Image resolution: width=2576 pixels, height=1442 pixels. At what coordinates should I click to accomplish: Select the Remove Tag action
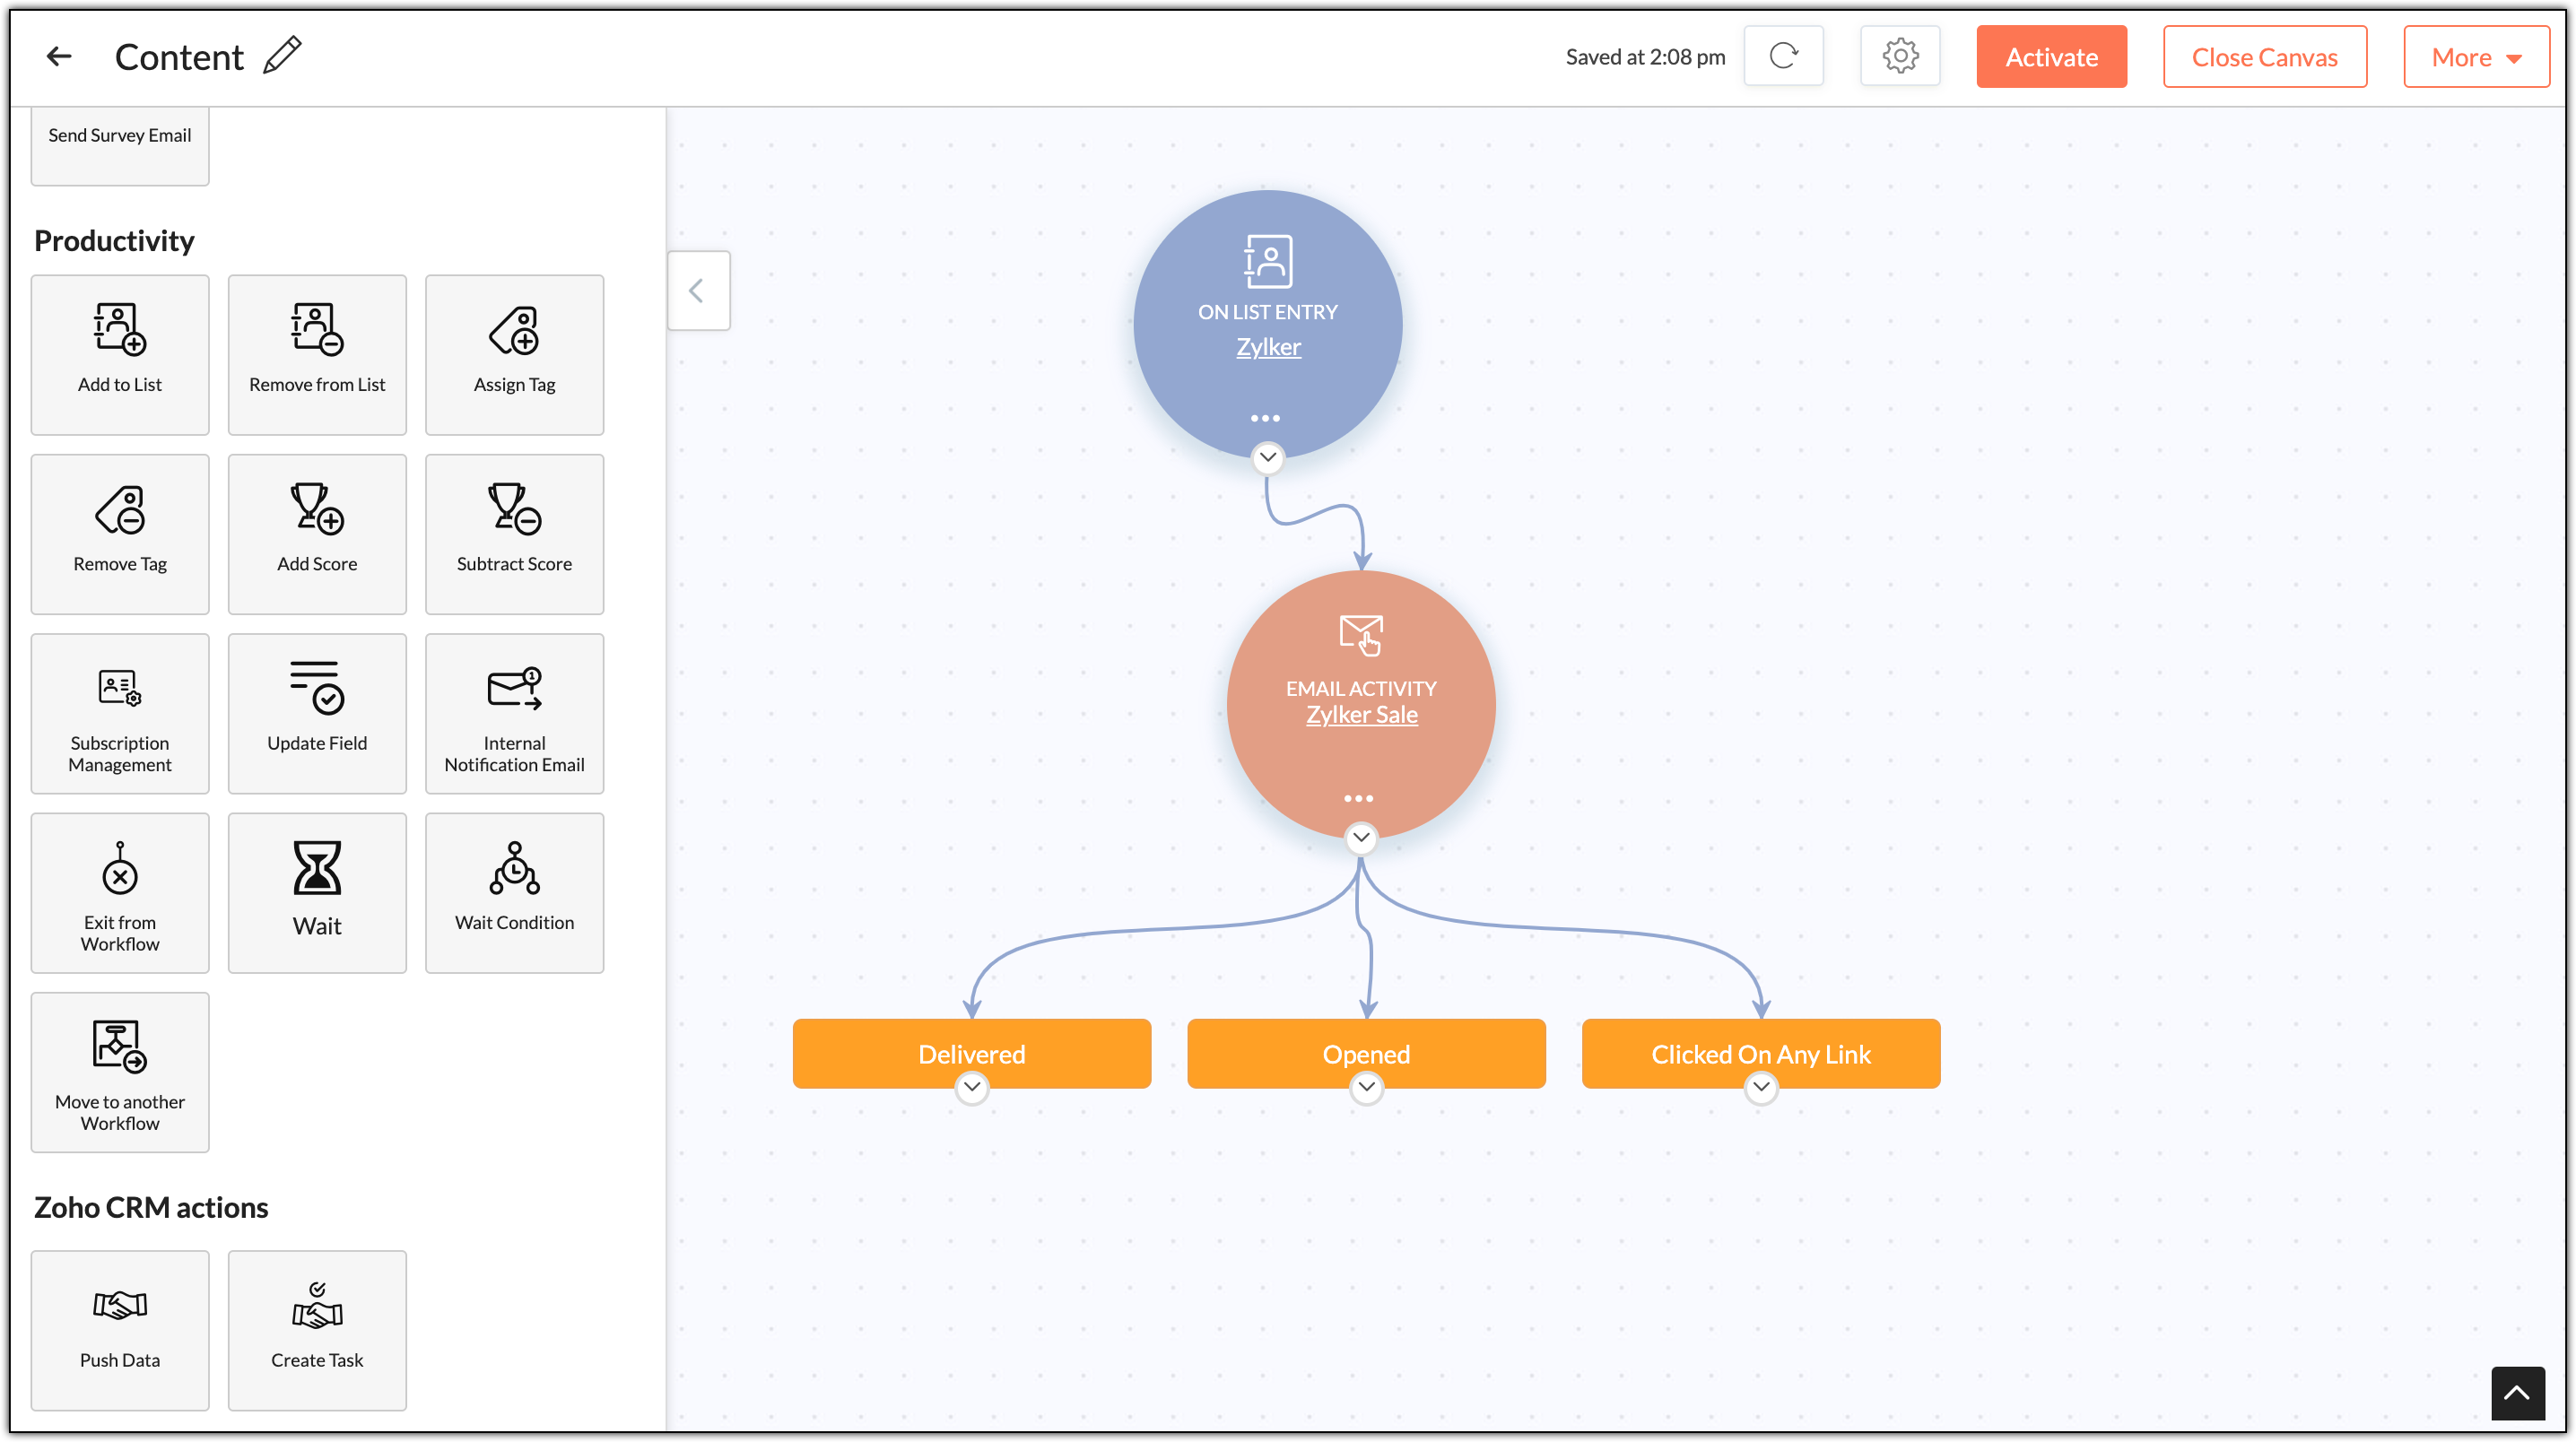(120, 534)
